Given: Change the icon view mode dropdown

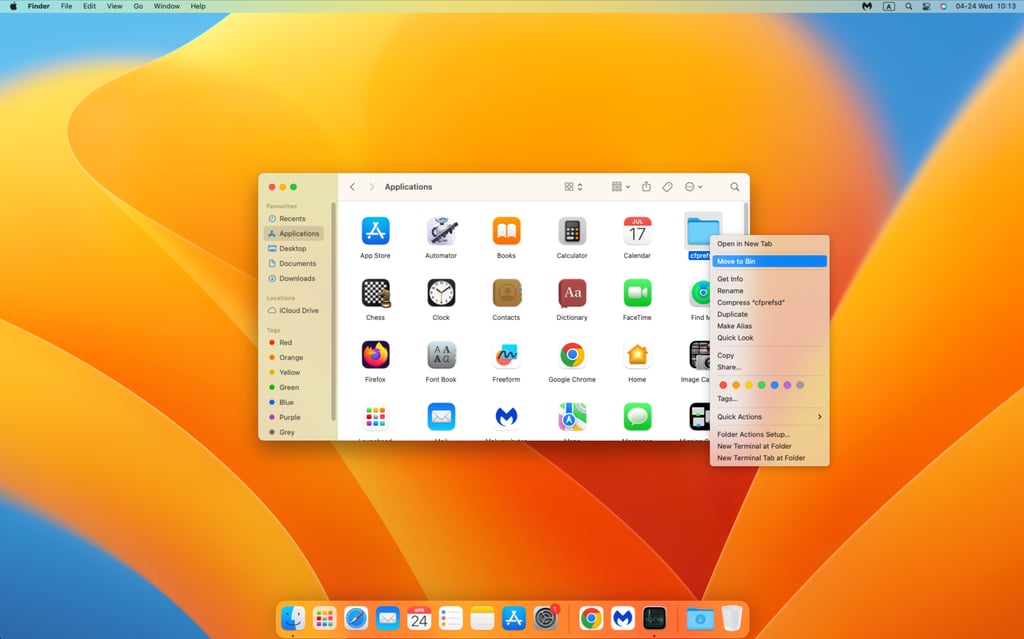Looking at the screenshot, I should (573, 187).
